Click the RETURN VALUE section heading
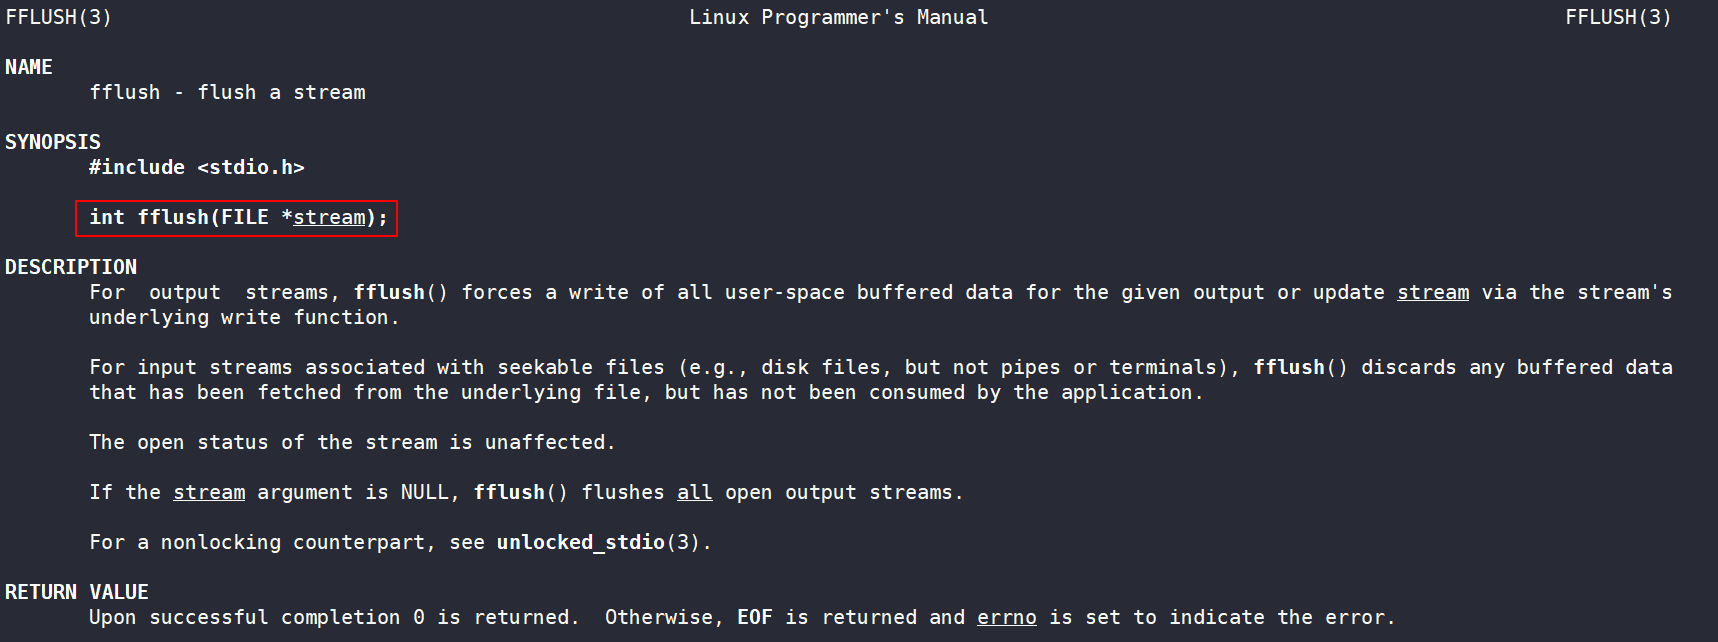The image size is (1718, 642). [77, 592]
